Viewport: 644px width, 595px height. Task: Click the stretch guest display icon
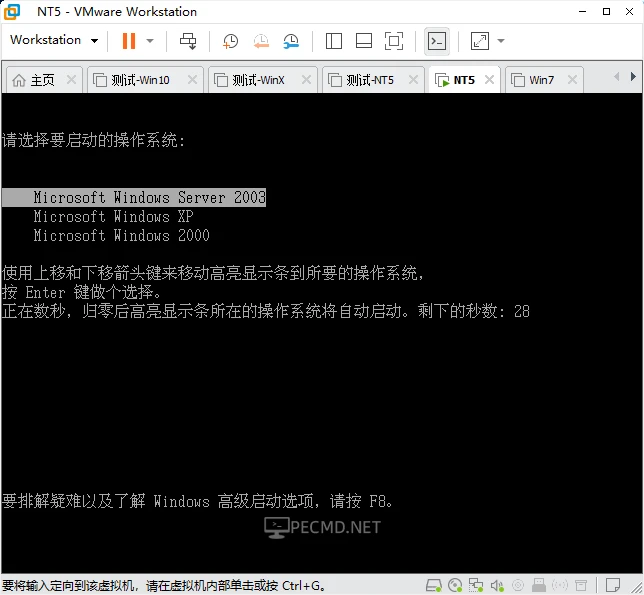click(480, 41)
